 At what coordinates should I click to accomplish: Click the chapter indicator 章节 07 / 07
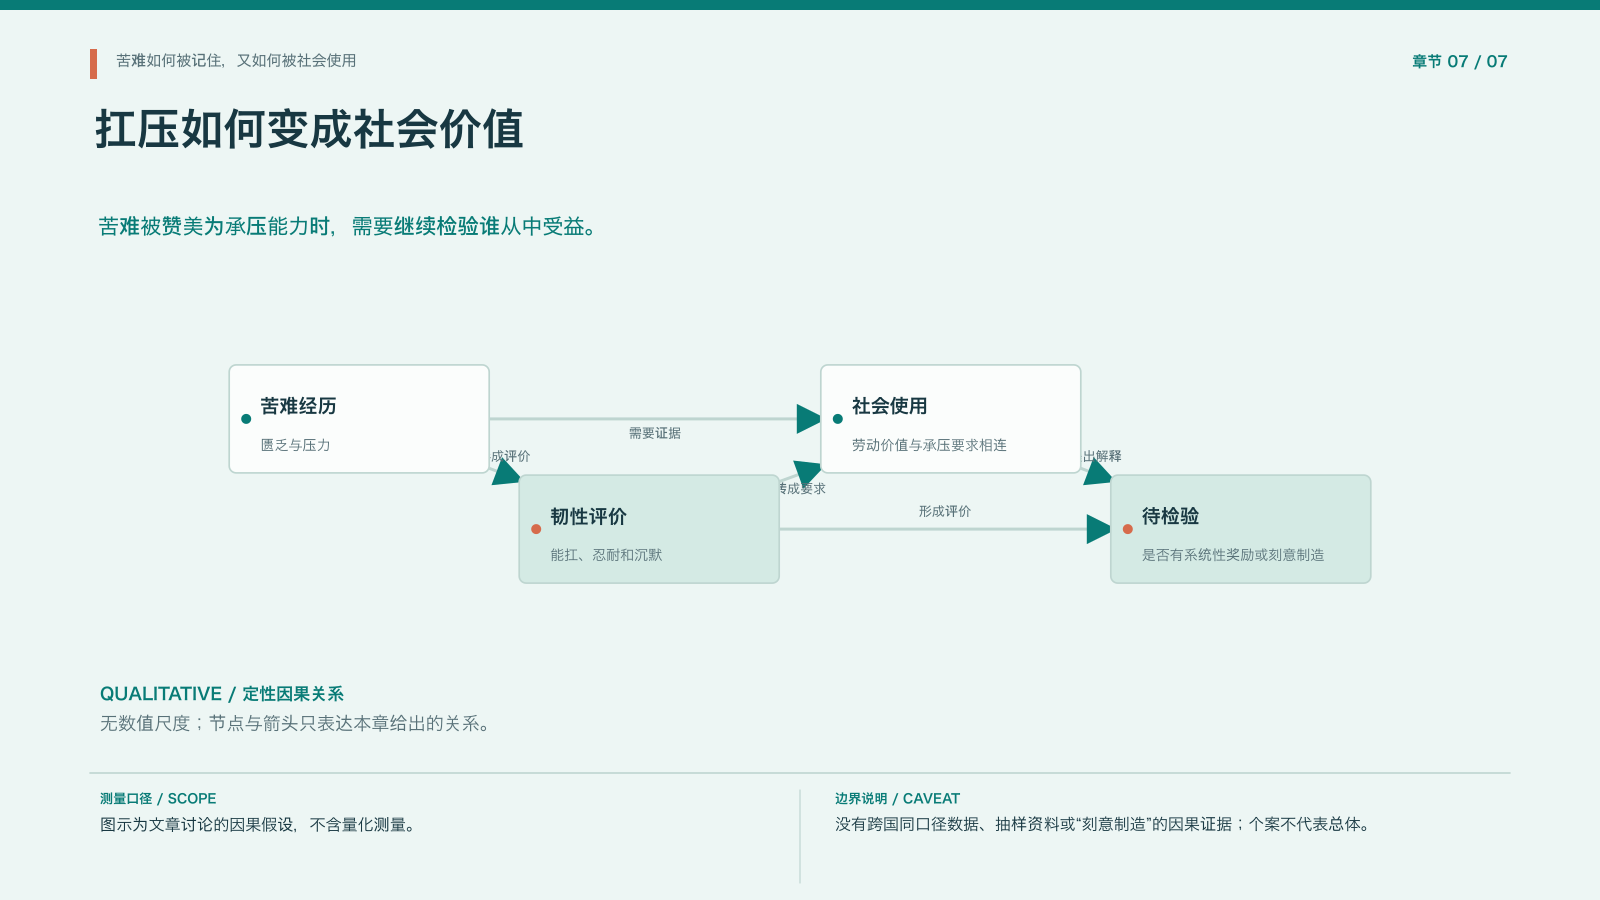pos(1459,62)
